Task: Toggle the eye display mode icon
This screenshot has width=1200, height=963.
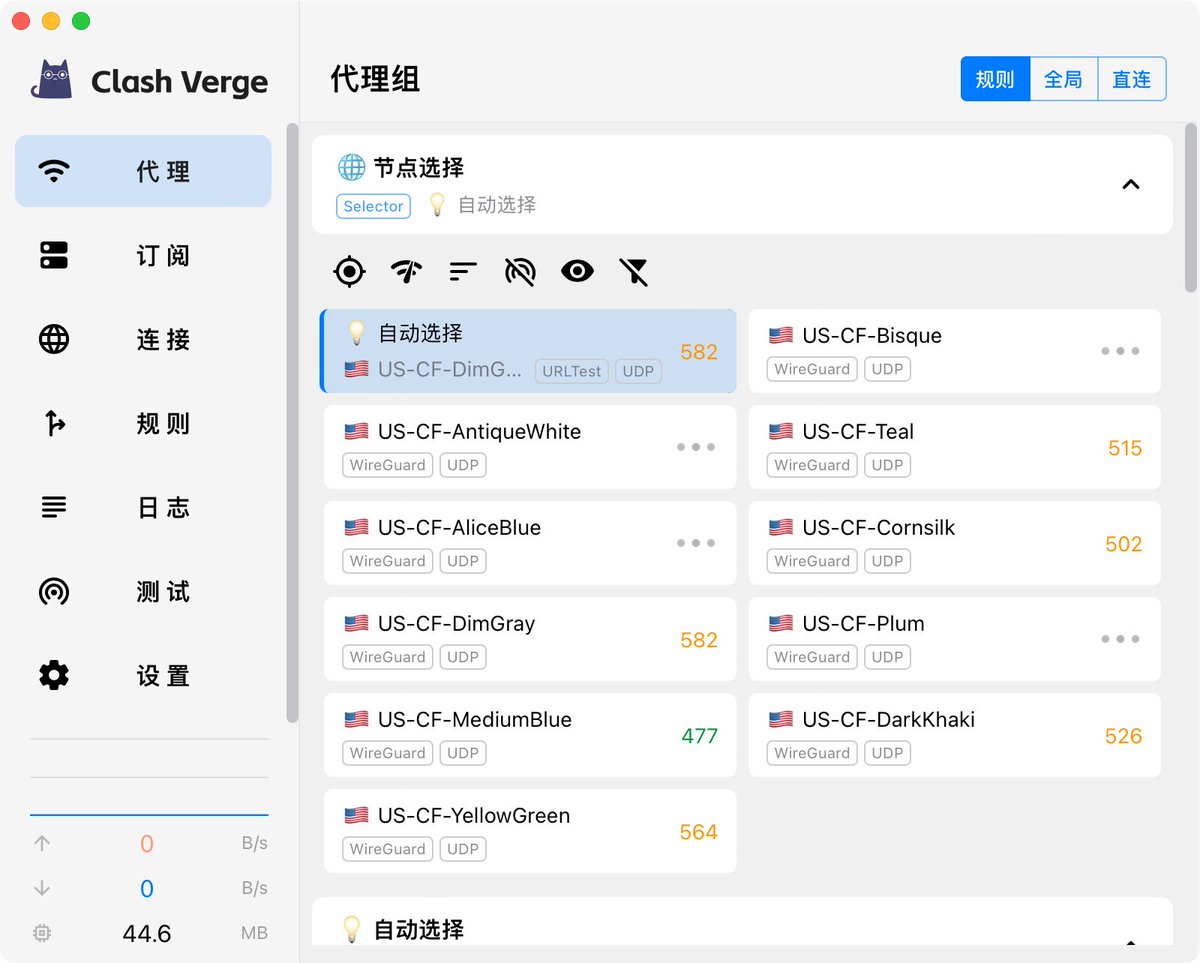Action: point(577,270)
